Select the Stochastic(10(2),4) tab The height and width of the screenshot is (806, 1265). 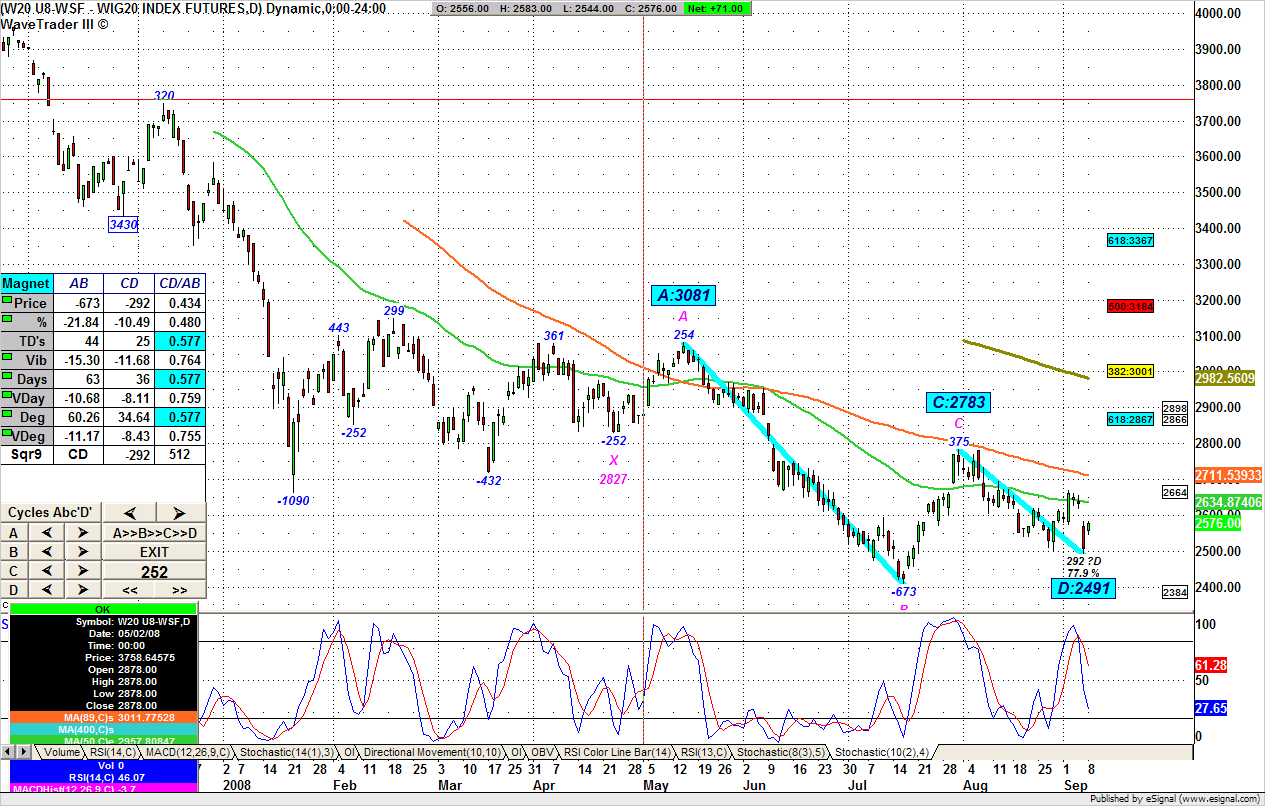click(x=882, y=751)
